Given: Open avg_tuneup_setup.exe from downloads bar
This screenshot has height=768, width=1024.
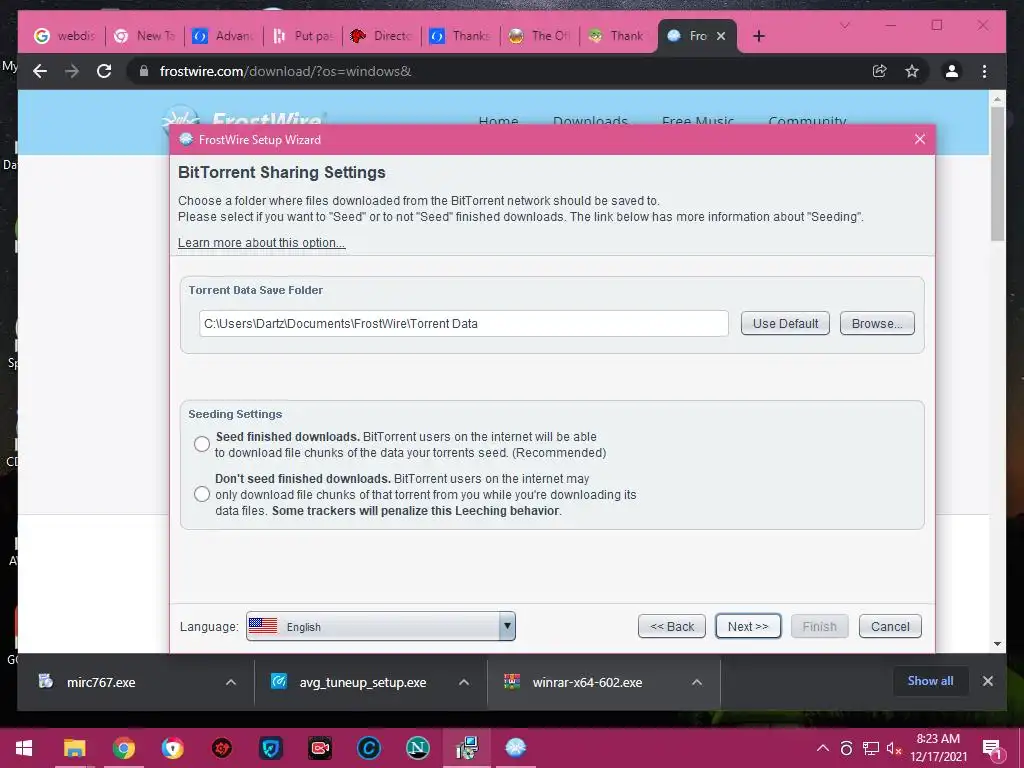Looking at the screenshot, I should tap(362, 682).
